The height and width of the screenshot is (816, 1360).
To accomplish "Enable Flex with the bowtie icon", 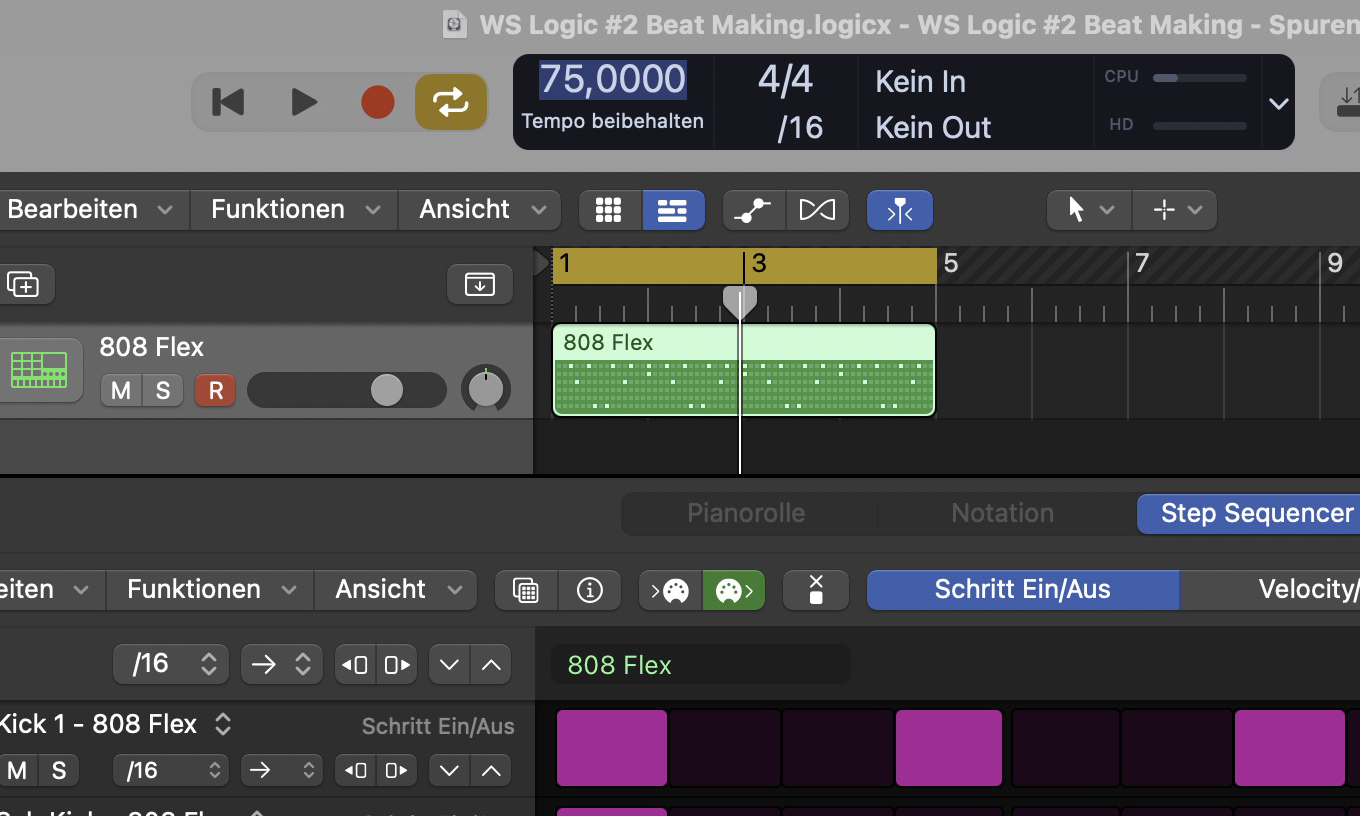I will pos(817,210).
